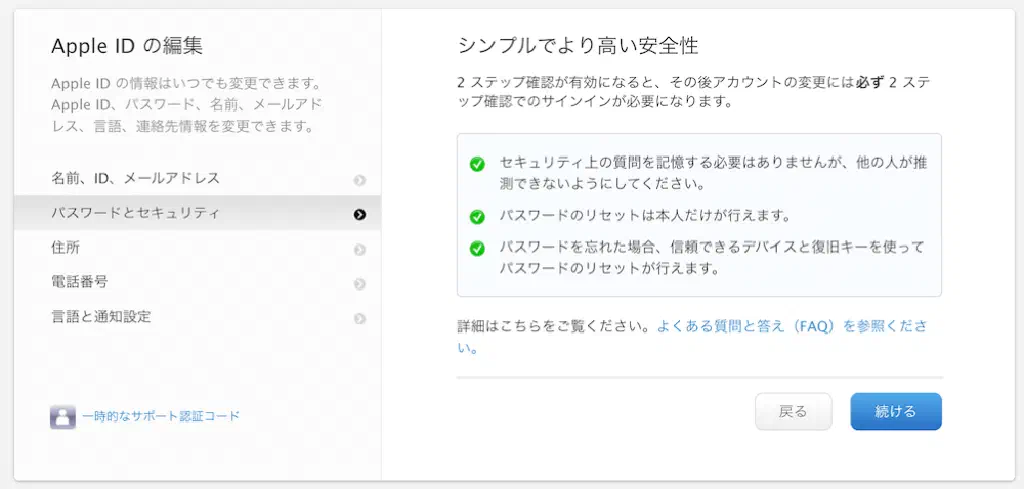Click the Apple ID の編集 heading

(127, 46)
